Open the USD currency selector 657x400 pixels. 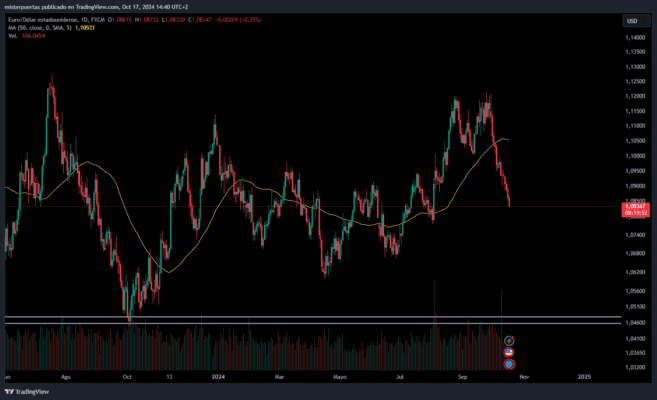[x=633, y=20]
